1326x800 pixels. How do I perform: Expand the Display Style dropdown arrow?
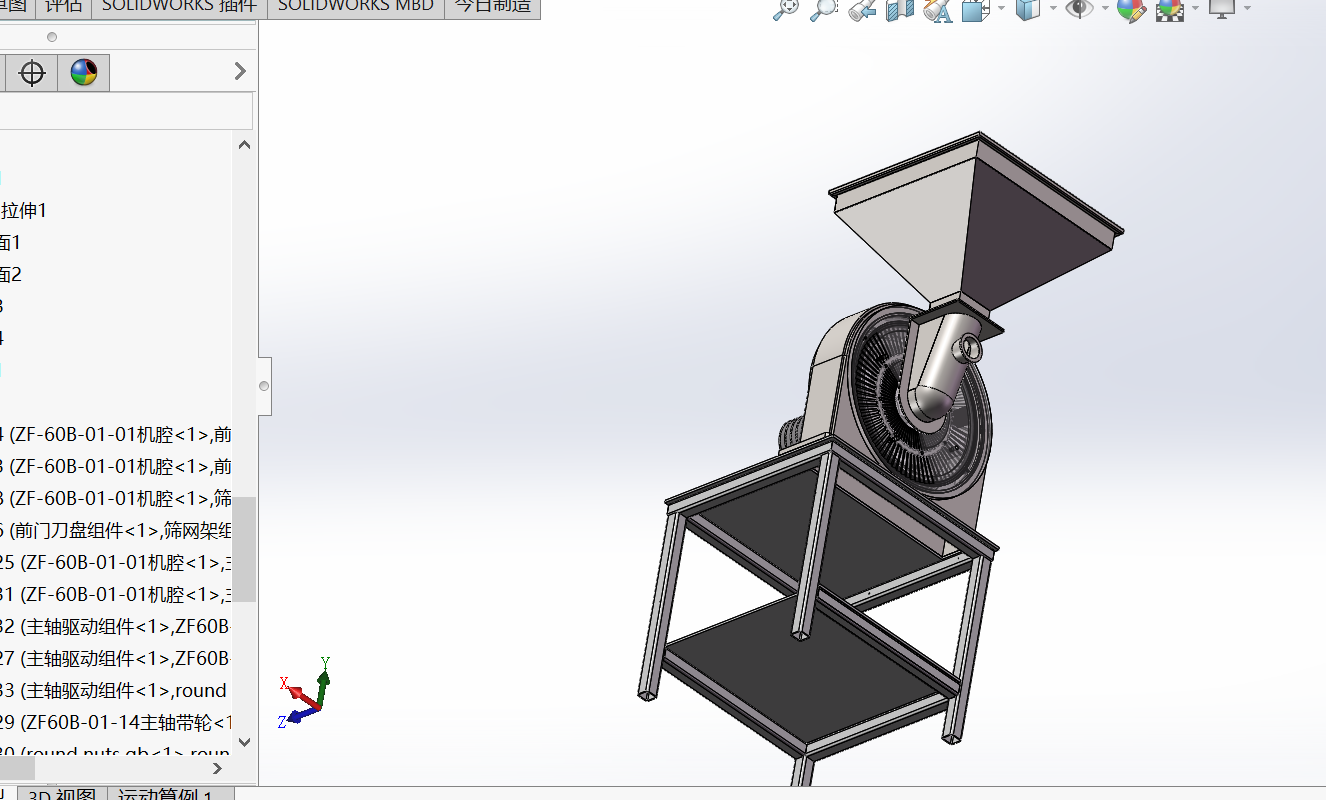point(1053,9)
